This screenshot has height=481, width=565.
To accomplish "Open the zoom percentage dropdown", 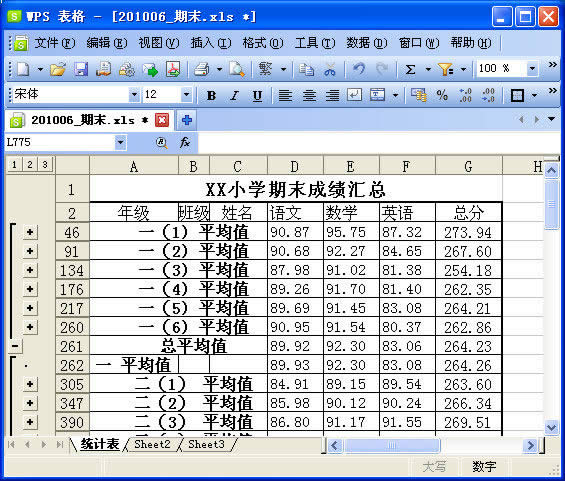I will [532, 68].
